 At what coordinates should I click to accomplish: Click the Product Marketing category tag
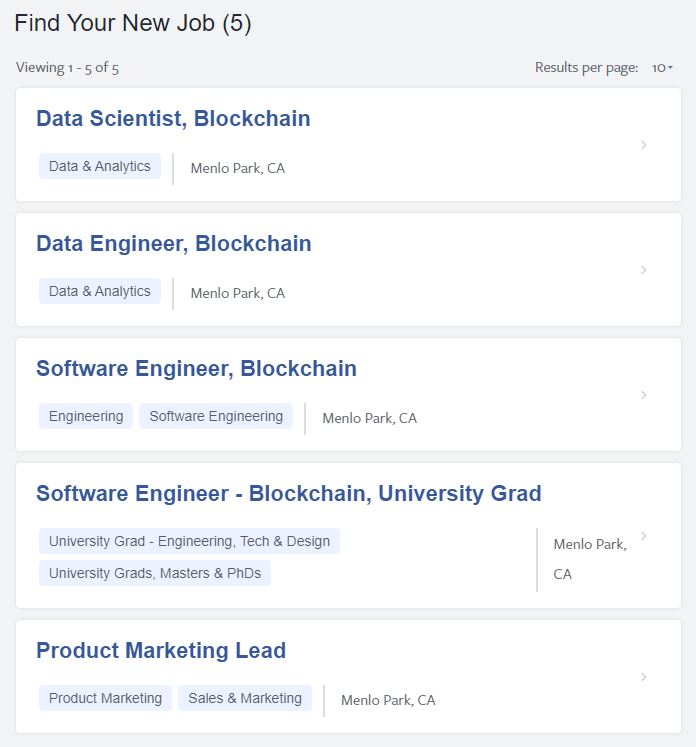click(105, 698)
